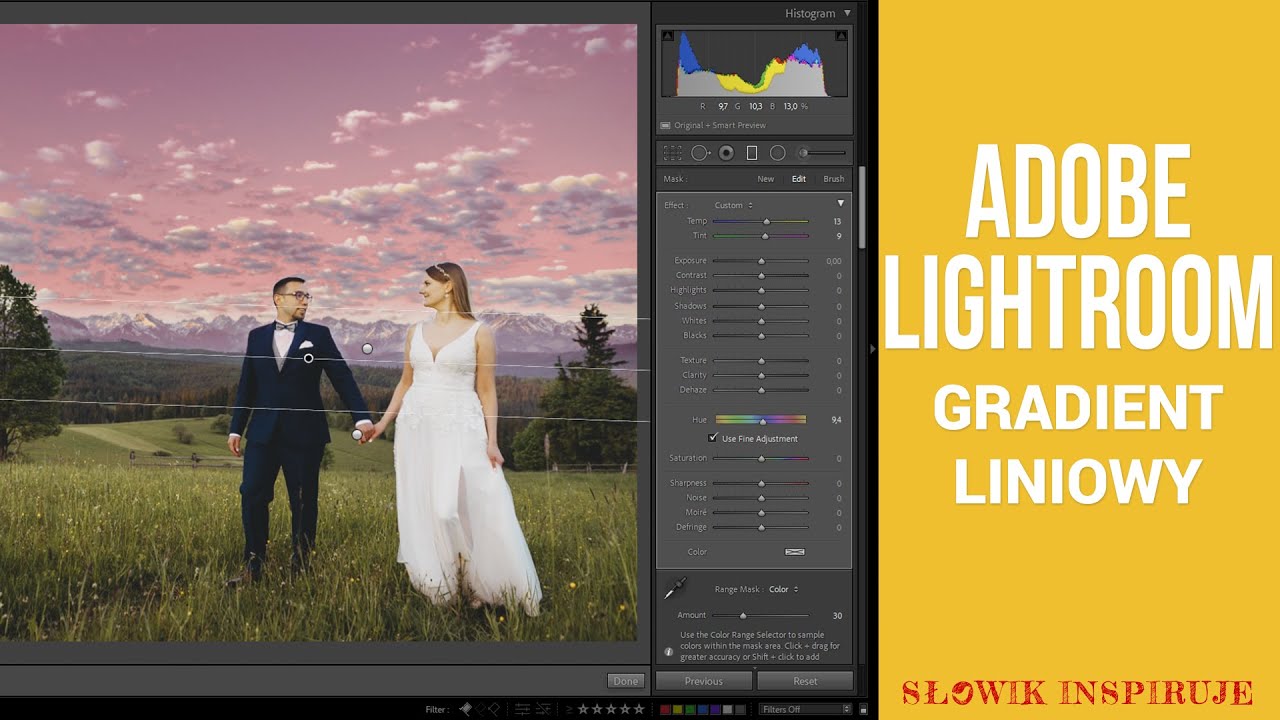The image size is (1280, 720).
Task: Toggle histogram highlight clipping indicator
Action: (840, 36)
